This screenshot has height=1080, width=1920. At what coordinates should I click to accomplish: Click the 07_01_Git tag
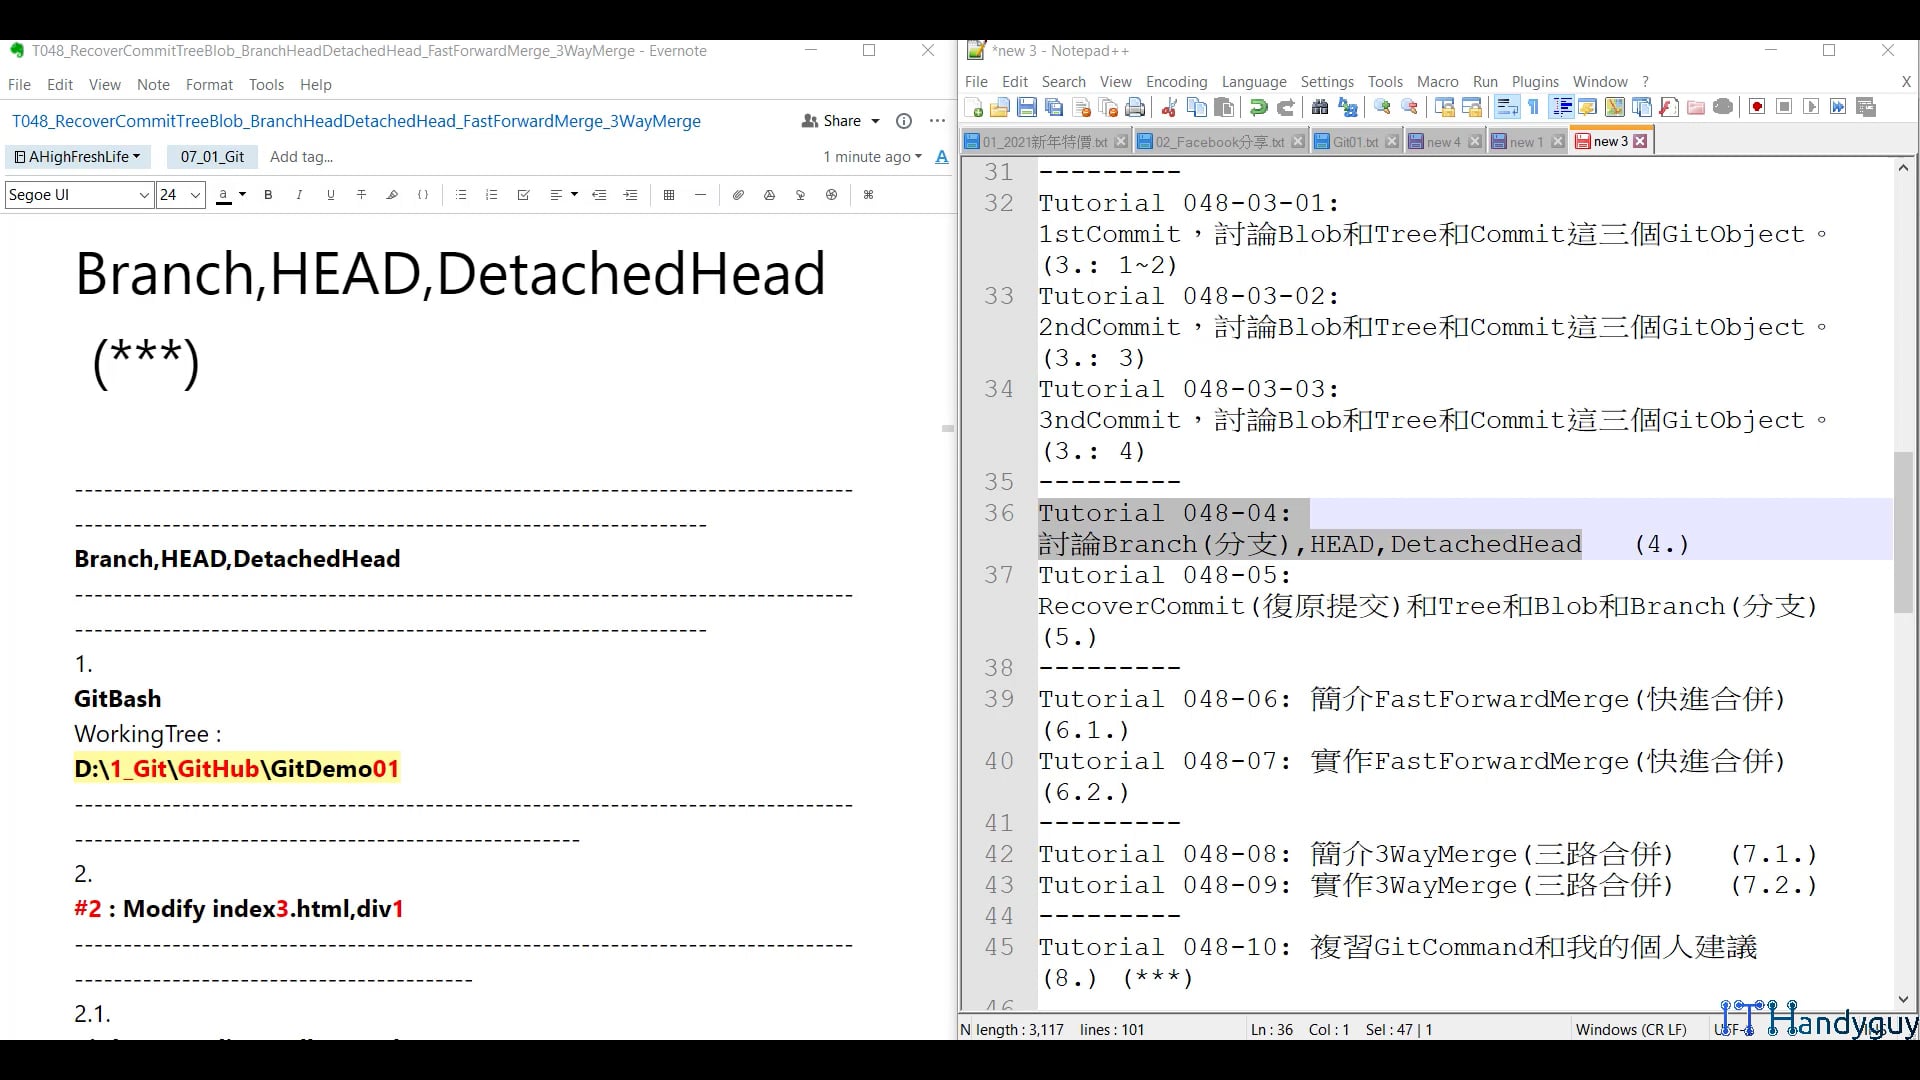[212, 157]
